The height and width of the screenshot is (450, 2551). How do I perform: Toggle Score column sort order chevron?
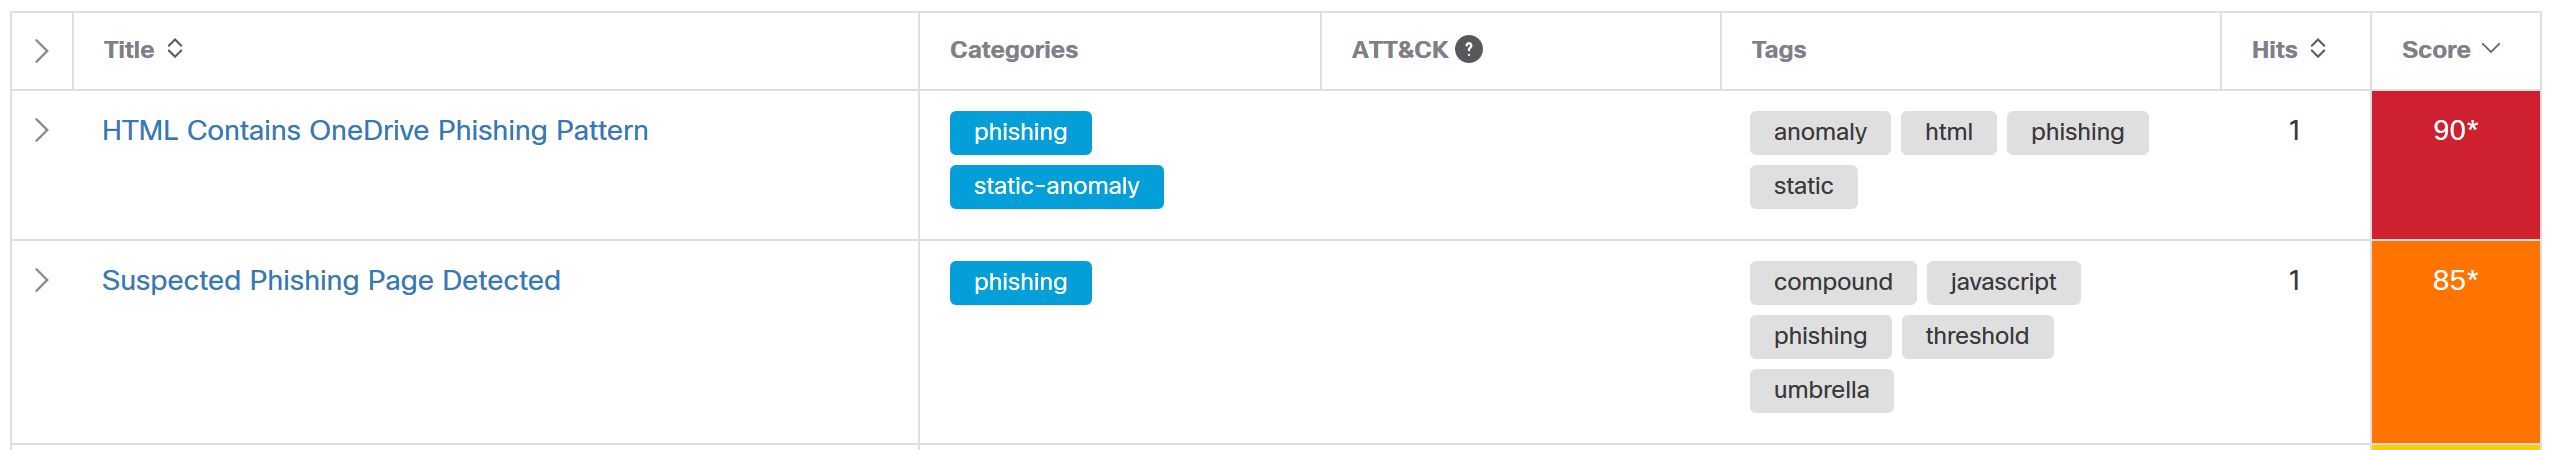tap(2491, 49)
